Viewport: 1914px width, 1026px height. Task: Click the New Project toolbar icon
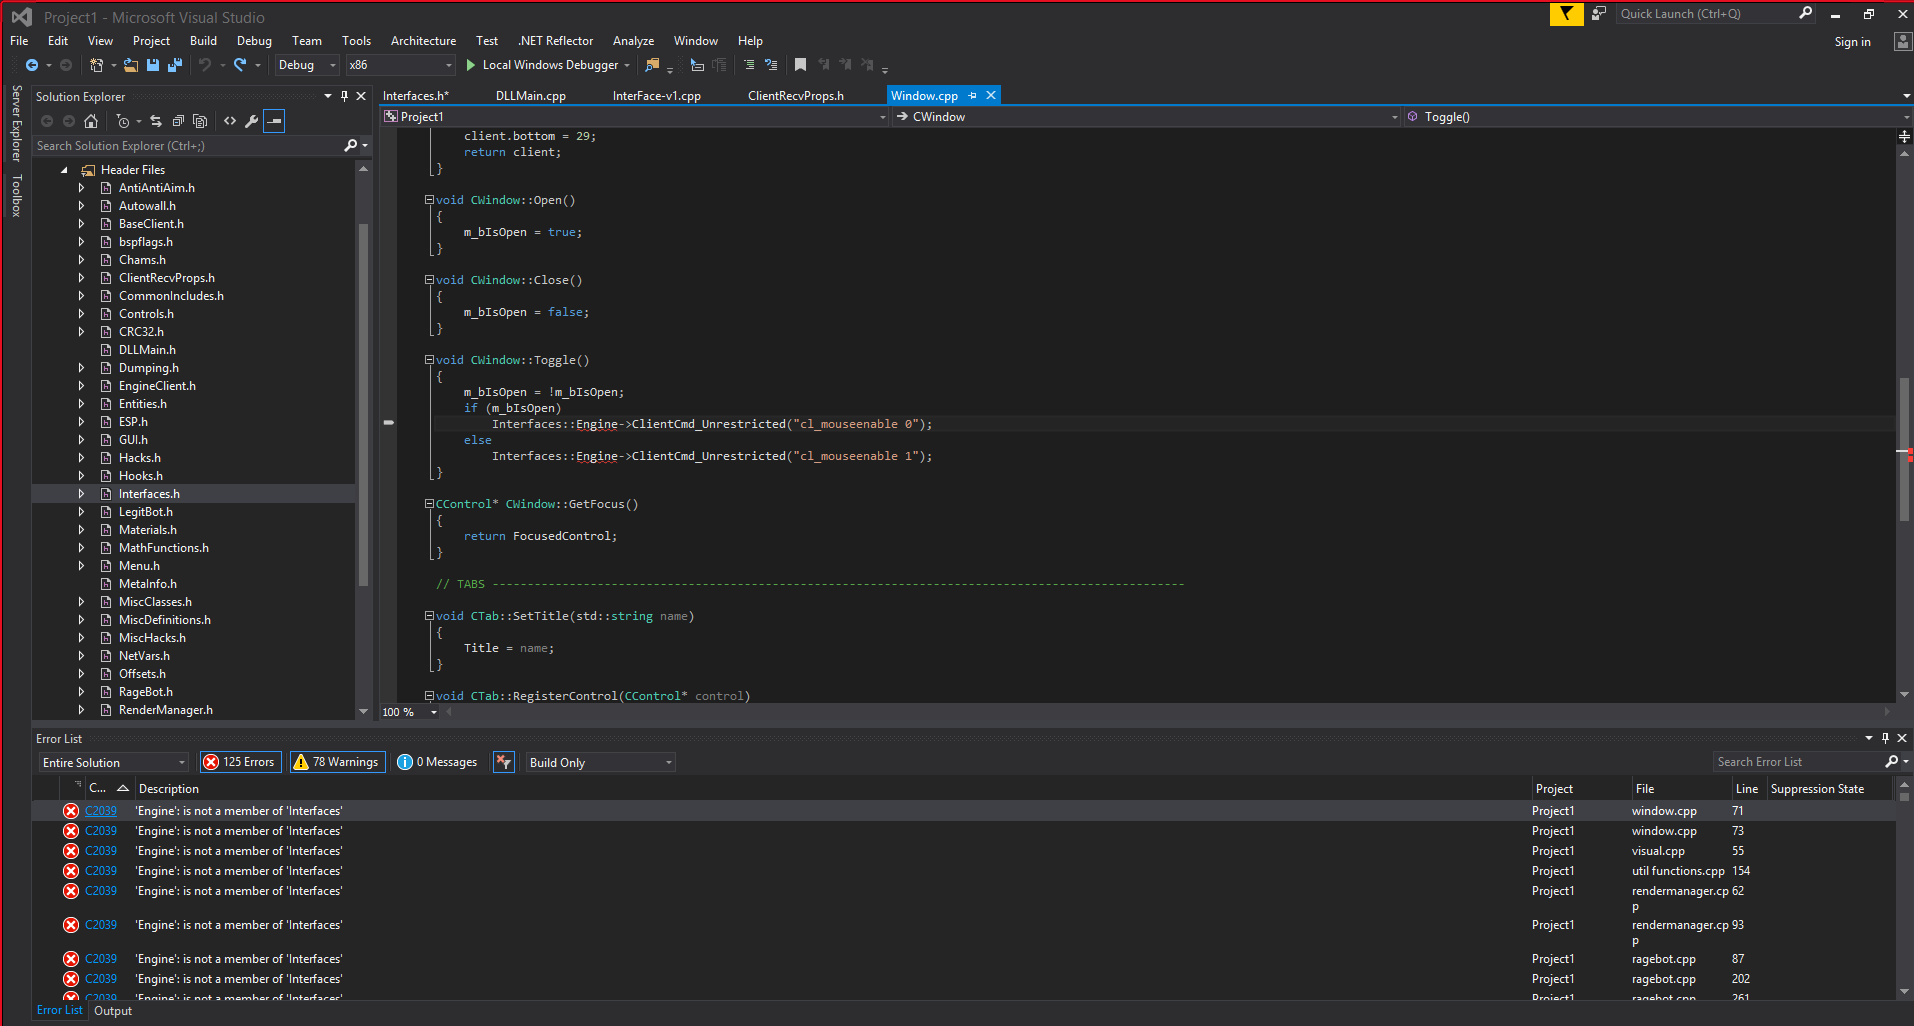point(96,65)
